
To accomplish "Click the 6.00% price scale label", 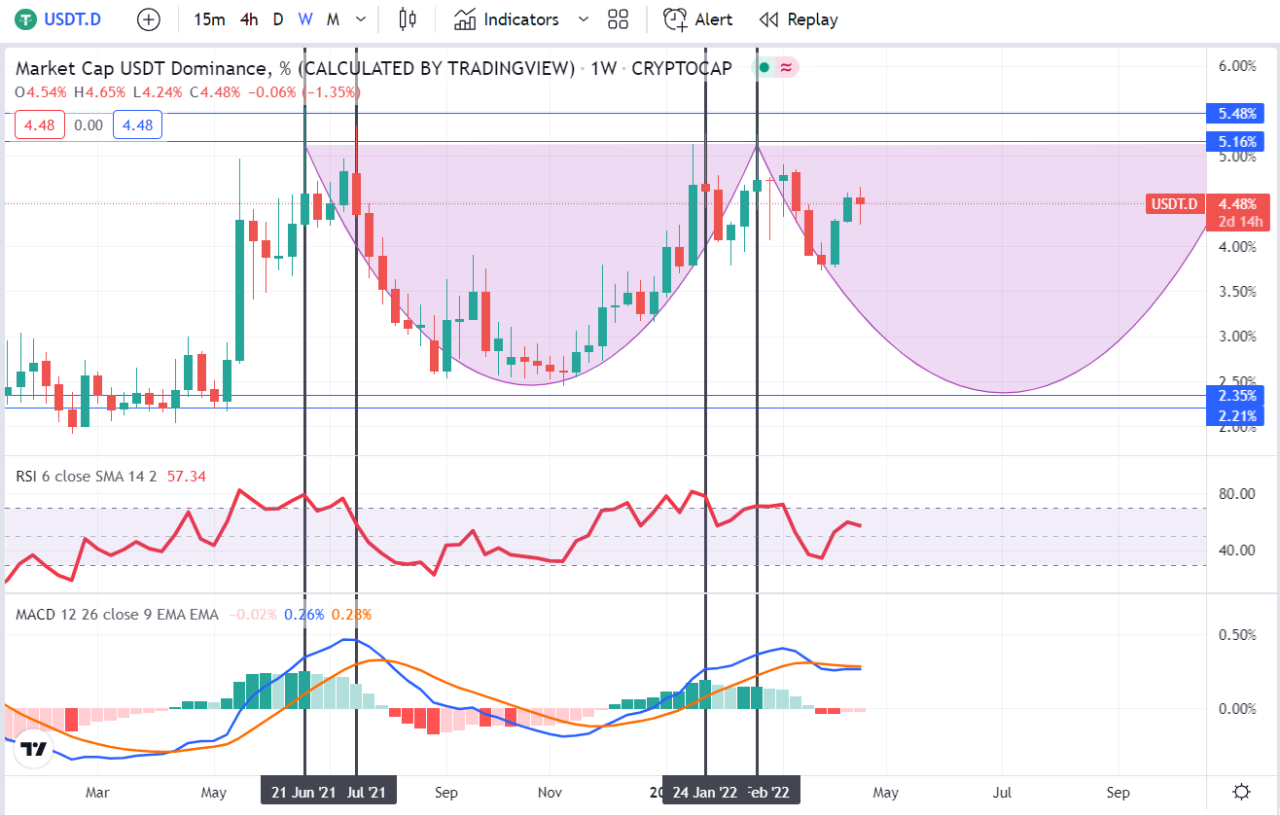I will tap(1237, 66).
